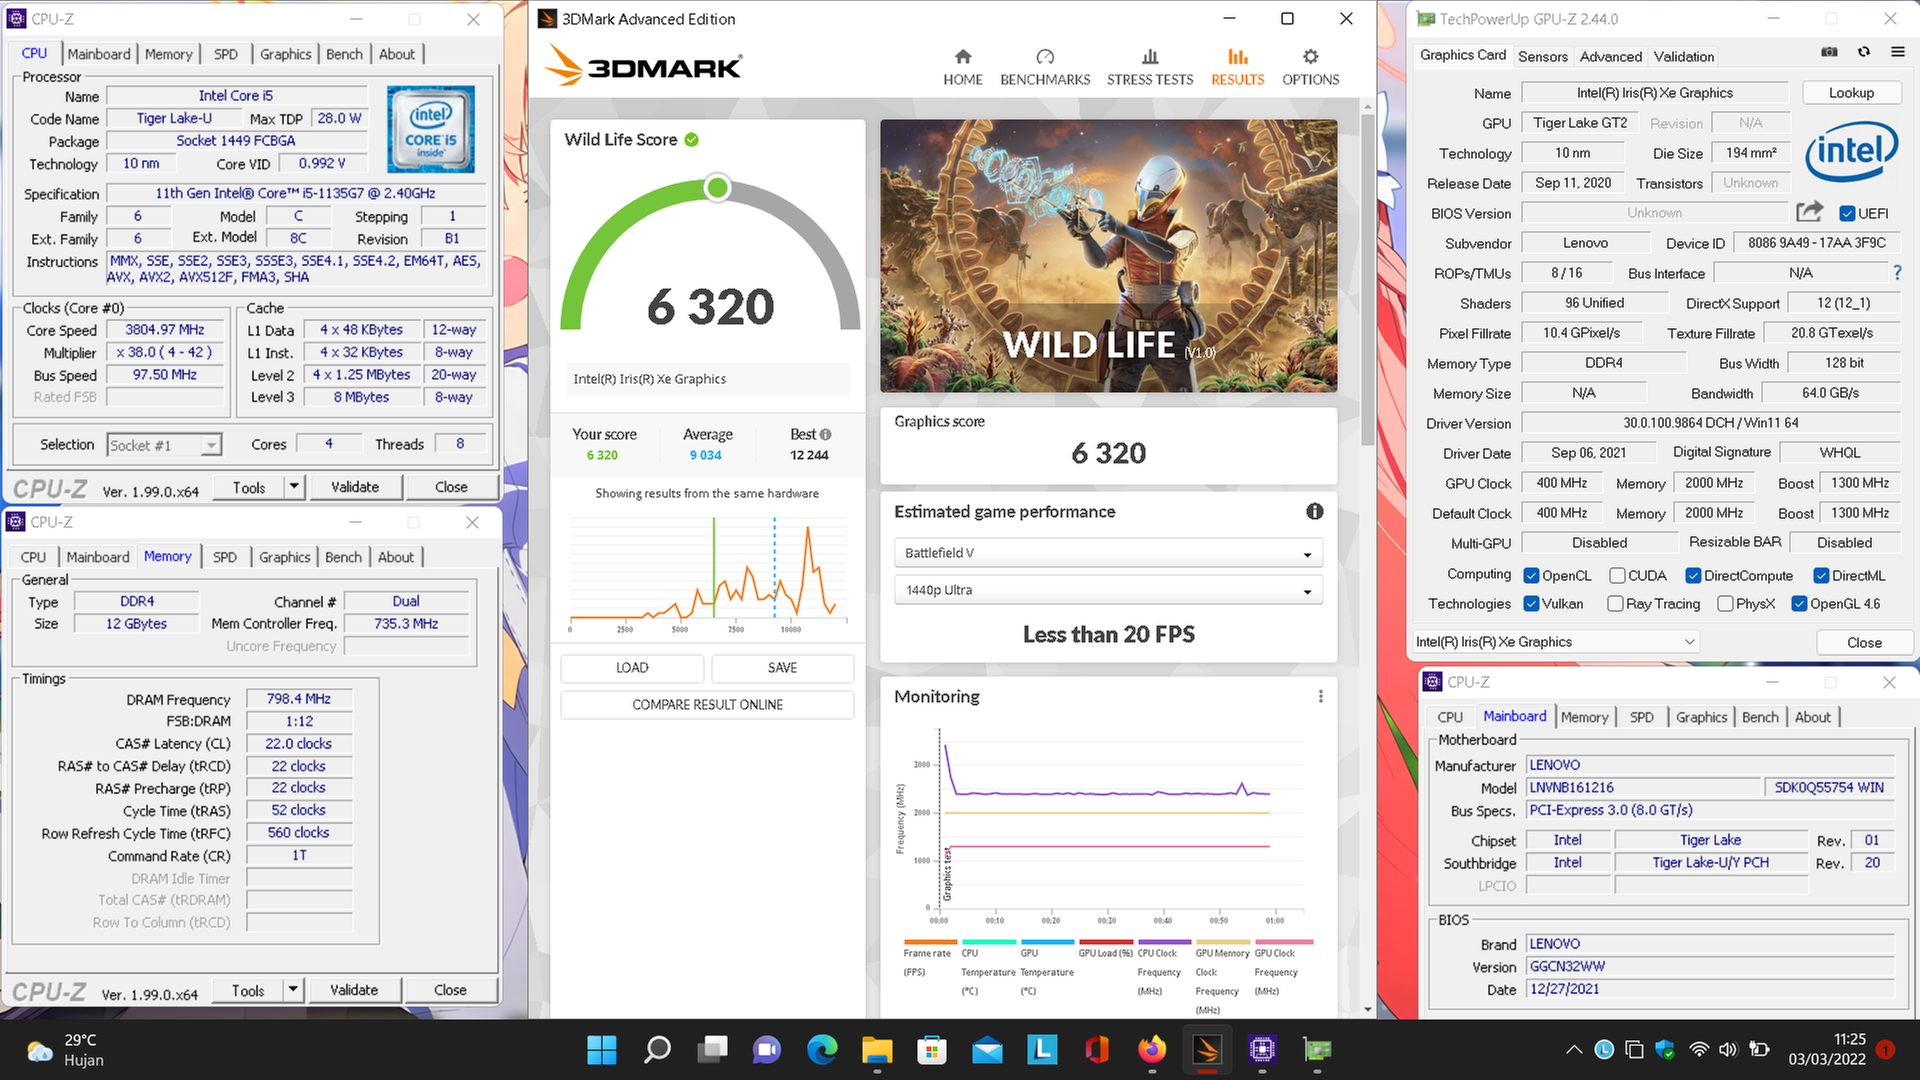Click the Wild Life benchmark artwork
The image size is (1920, 1080).
[1108, 256]
